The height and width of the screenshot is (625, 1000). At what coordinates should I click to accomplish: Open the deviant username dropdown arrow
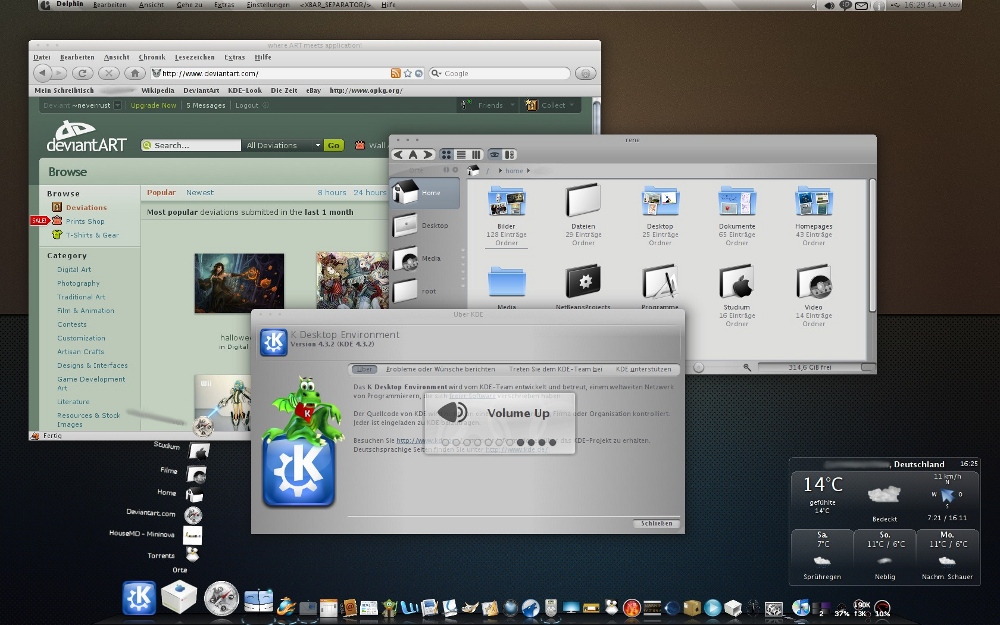[117, 105]
